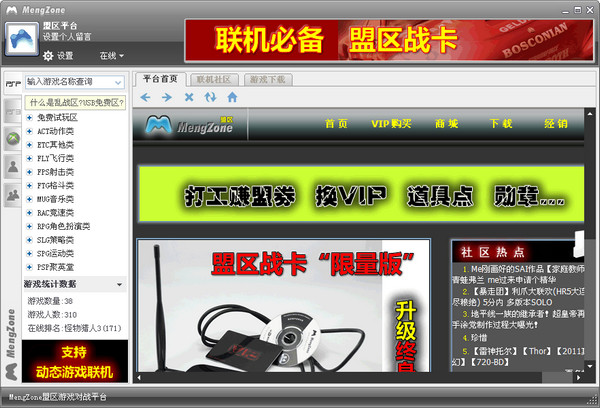Click 设置个人留言 personal message
This screenshot has height=408, width=600.
point(67,37)
